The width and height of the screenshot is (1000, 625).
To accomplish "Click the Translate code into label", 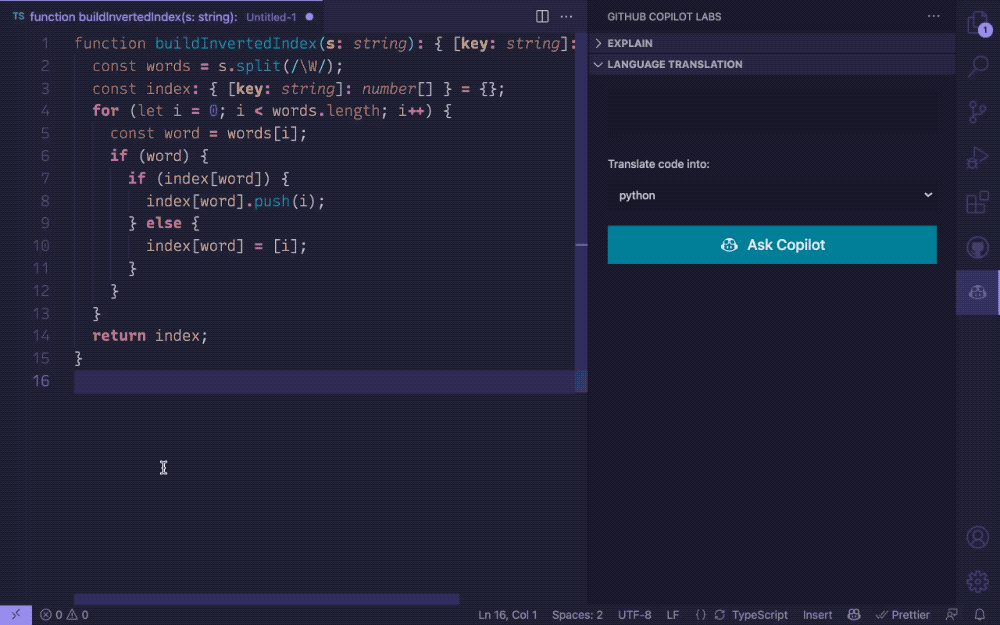I will [658, 164].
